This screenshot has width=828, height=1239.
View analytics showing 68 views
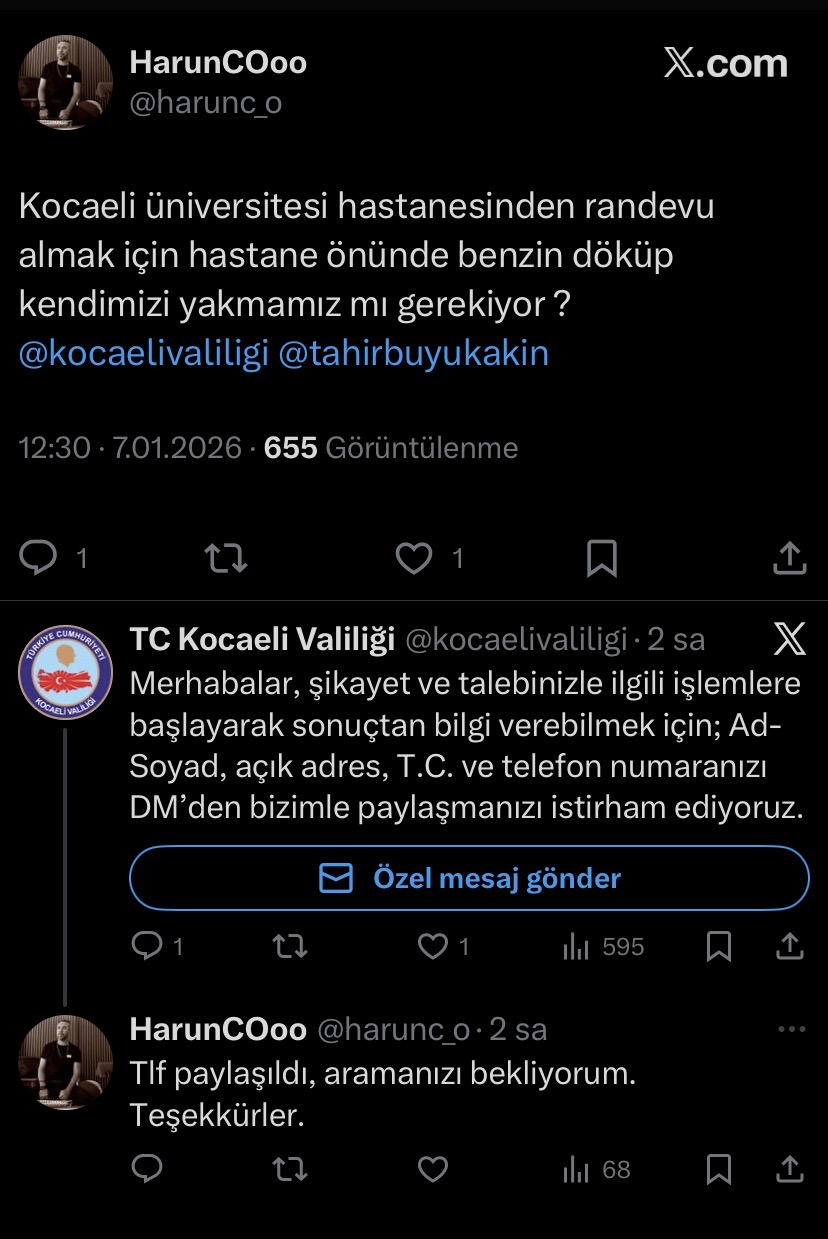point(597,1169)
